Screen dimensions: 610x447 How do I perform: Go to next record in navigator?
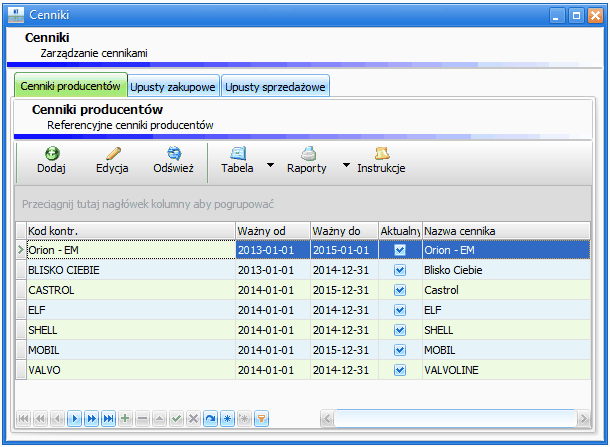[x=74, y=418]
